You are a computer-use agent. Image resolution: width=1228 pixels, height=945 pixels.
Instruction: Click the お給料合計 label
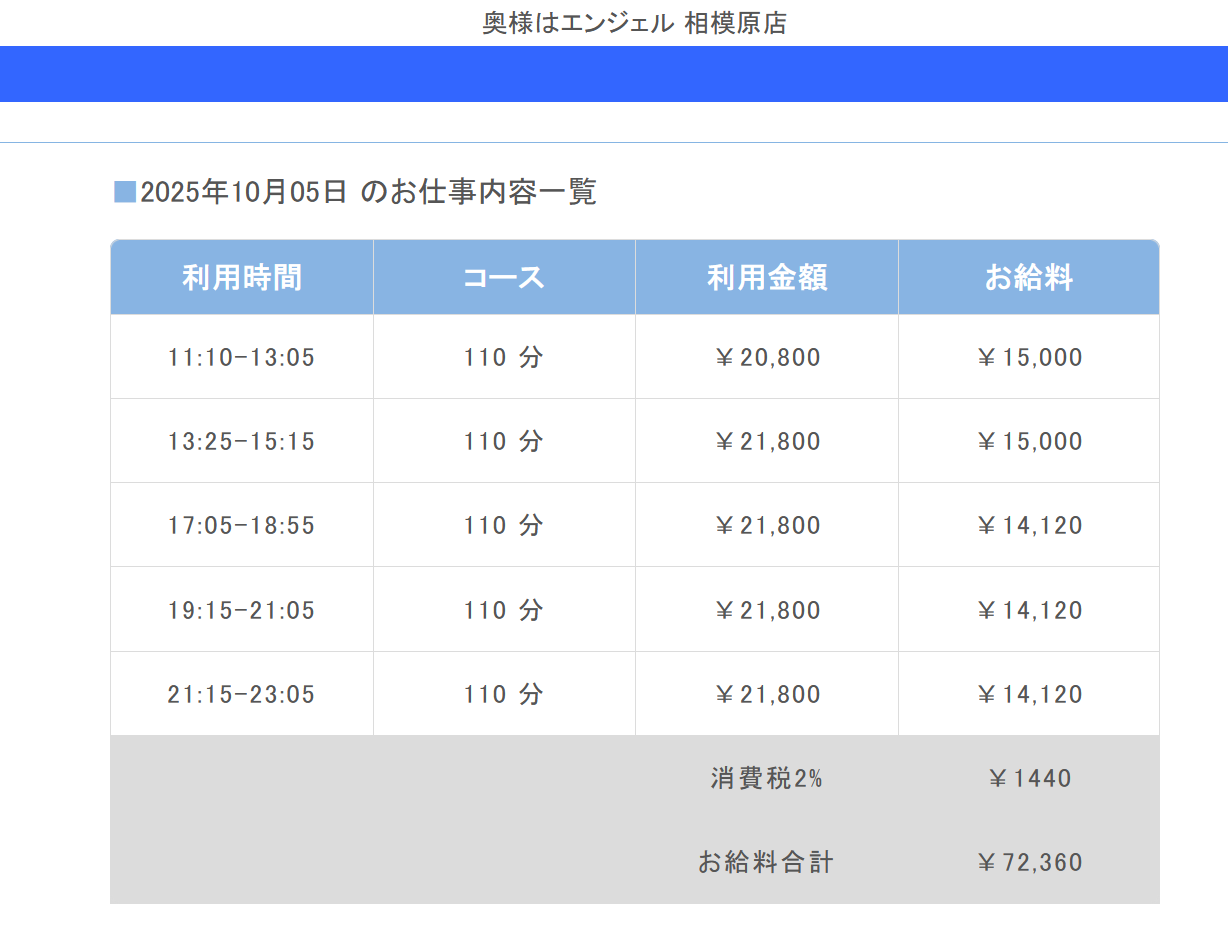point(767,862)
